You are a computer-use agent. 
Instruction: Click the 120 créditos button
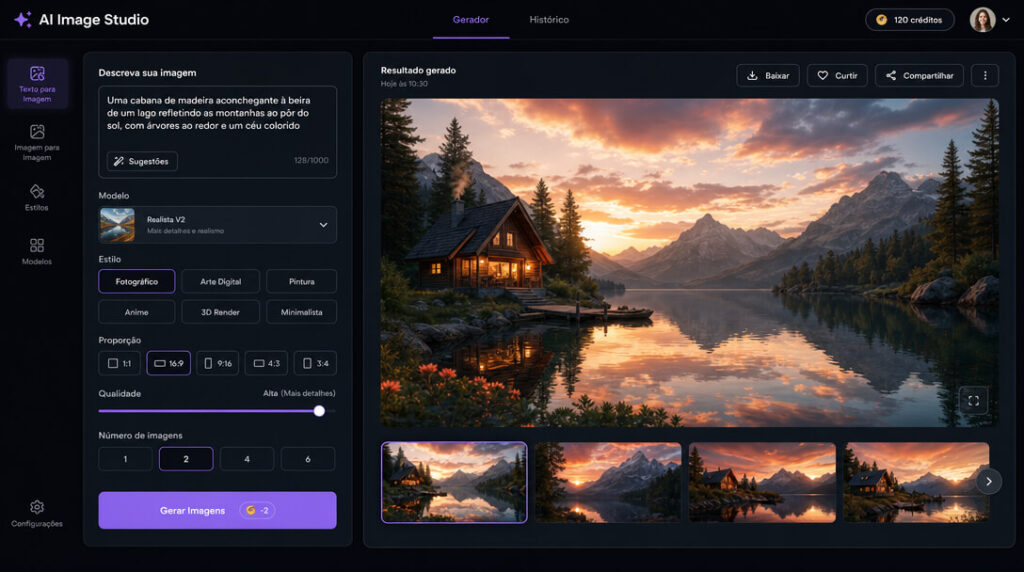coord(910,20)
